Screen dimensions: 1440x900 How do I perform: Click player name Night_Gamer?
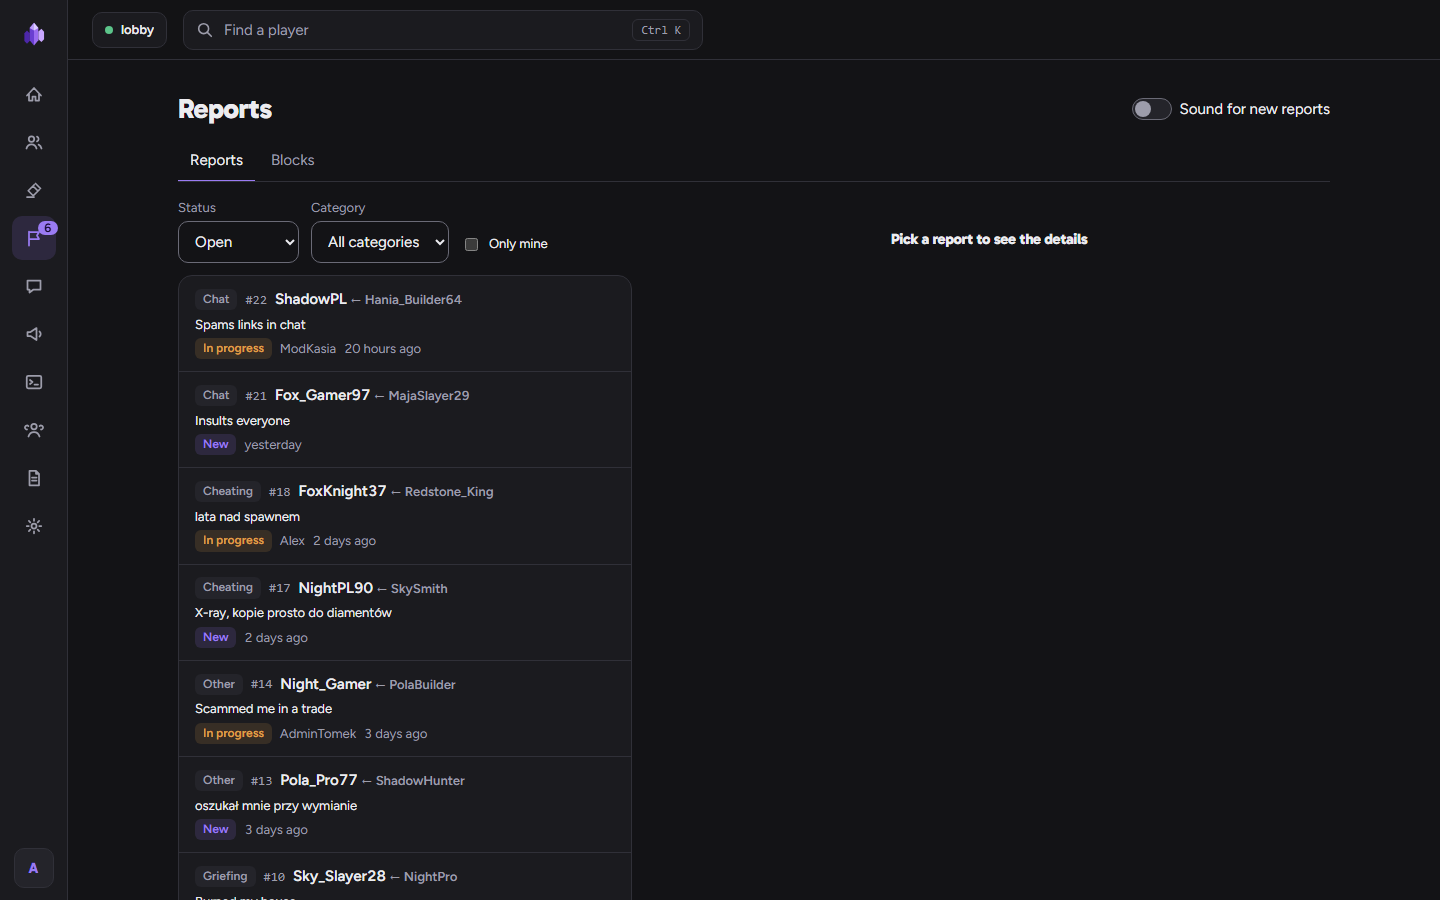pos(326,684)
